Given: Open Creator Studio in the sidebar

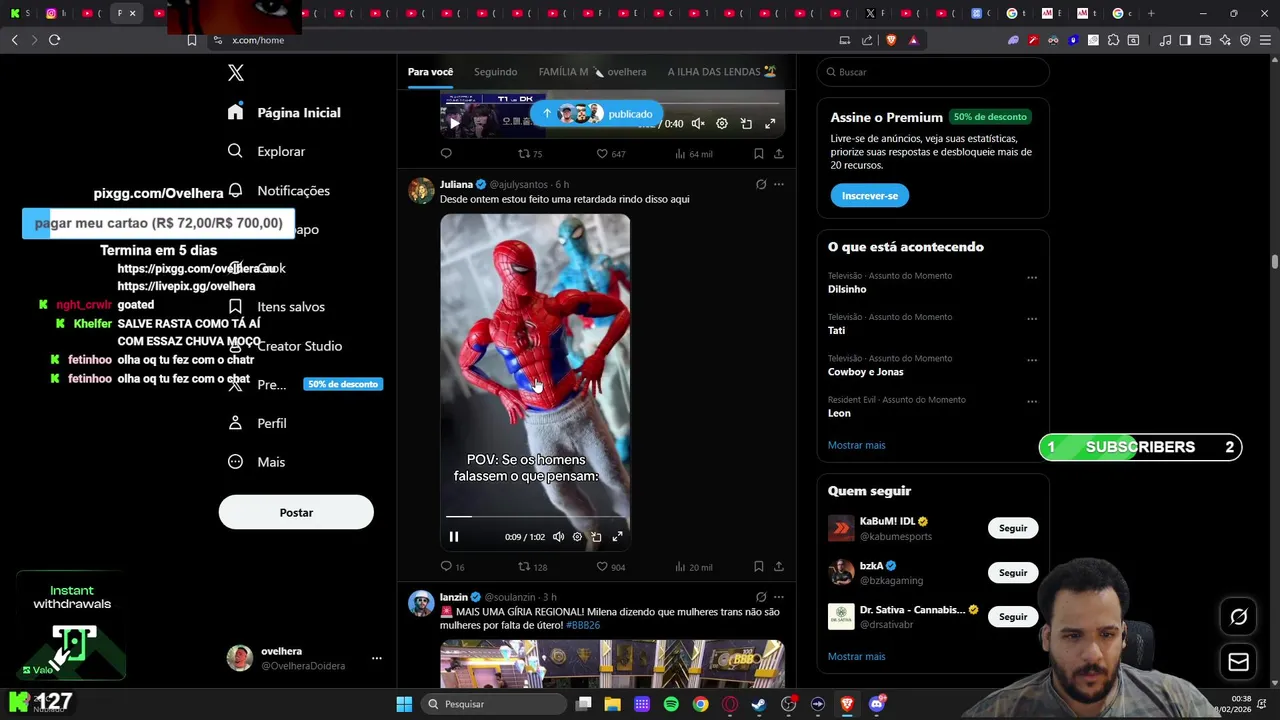Looking at the screenshot, I should pyautogui.click(x=286, y=346).
